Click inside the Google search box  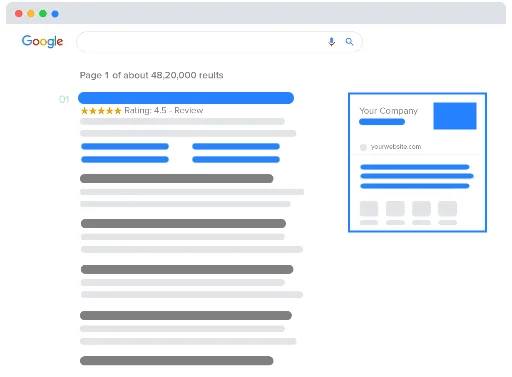pos(219,42)
